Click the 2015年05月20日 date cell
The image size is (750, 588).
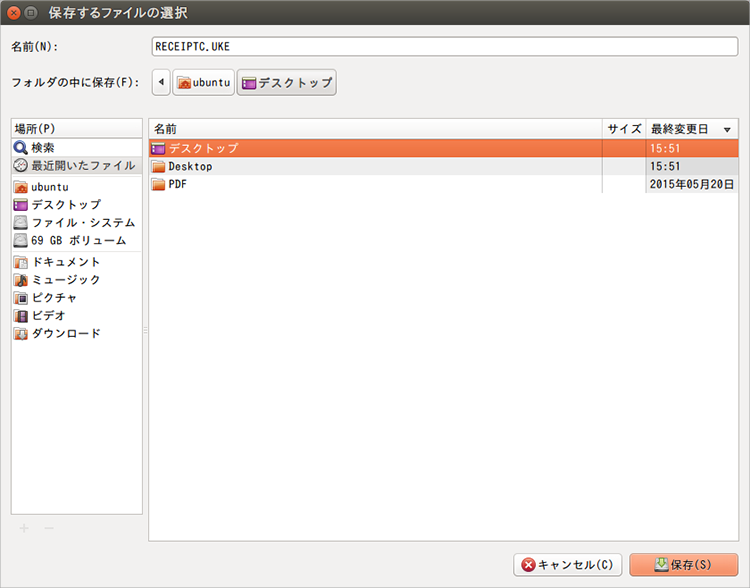coord(692,184)
